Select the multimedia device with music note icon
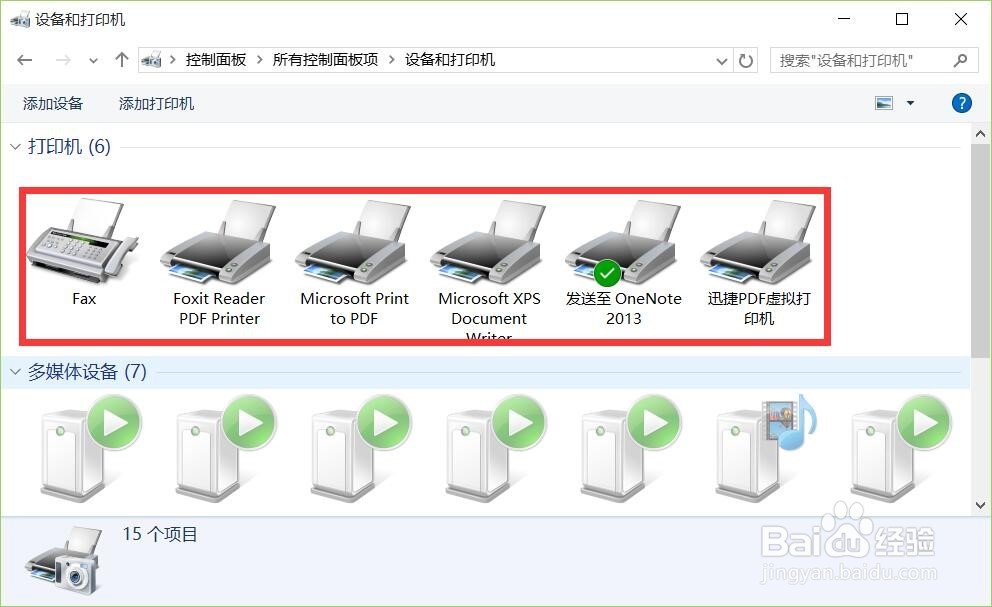Image resolution: width=992 pixels, height=607 pixels. (x=766, y=447)
